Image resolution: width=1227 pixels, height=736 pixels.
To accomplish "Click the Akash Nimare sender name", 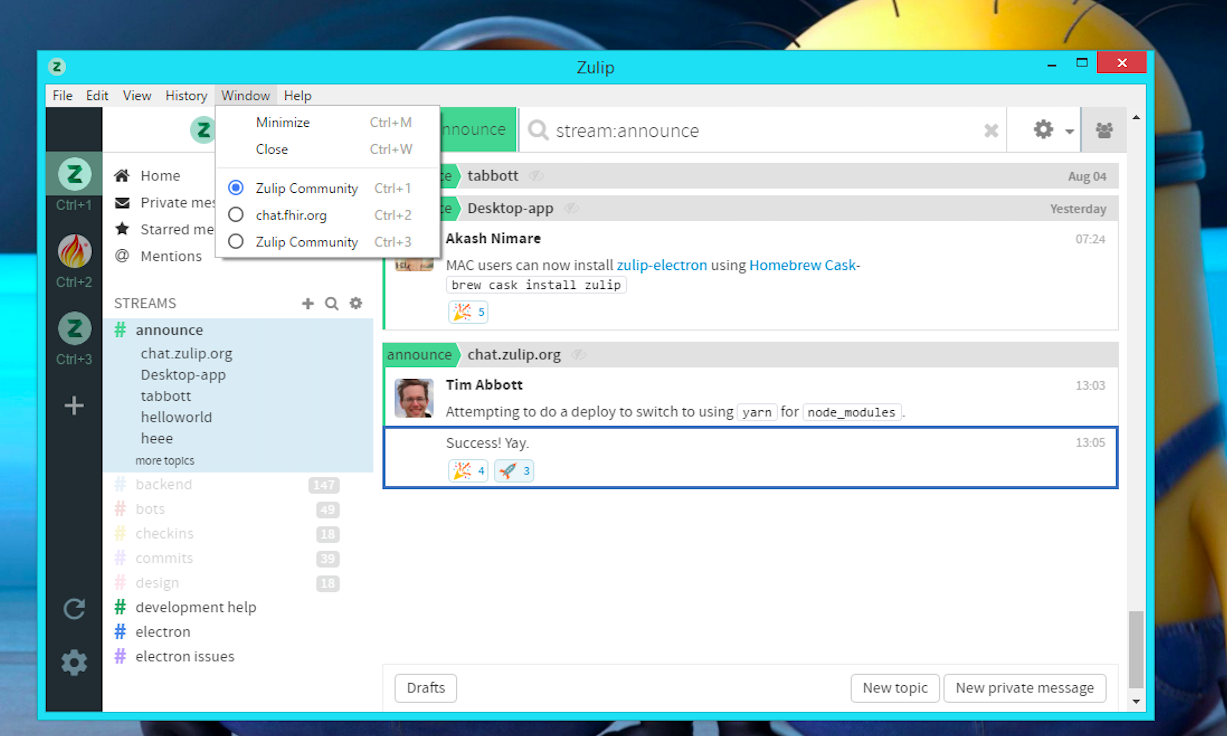I will (493, 239).
